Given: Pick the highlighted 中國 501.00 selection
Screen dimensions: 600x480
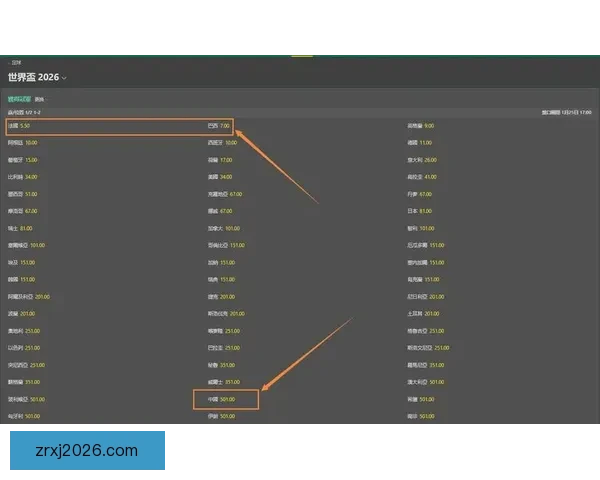Looking at the screenshot, I should [x=226, y=399].
